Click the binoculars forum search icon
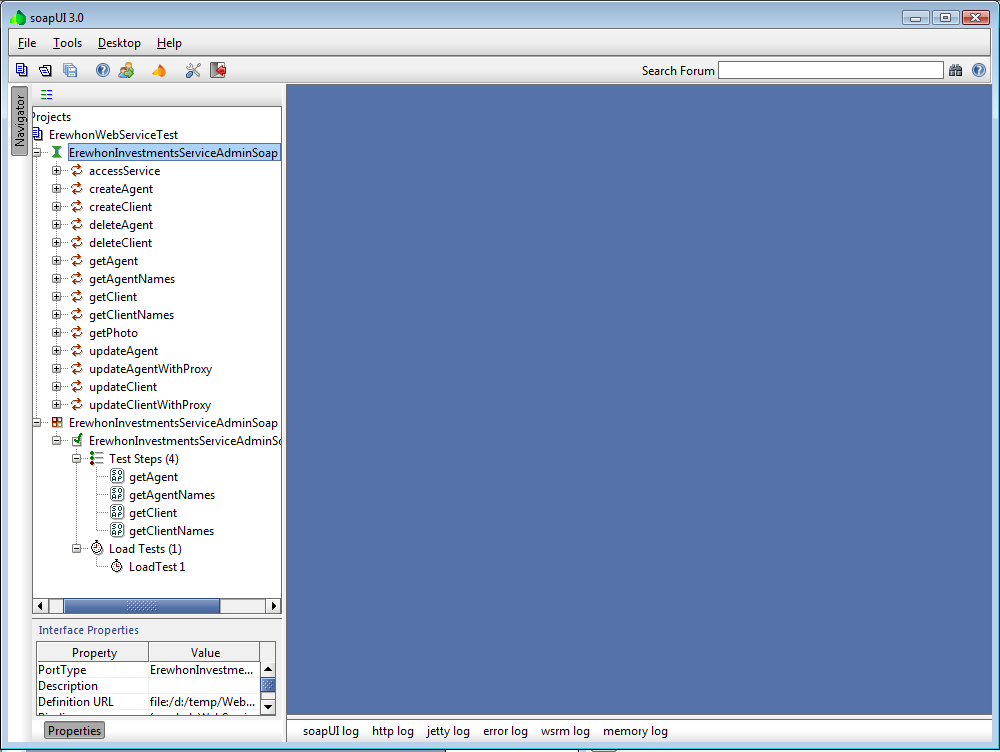This screenshot has height=752, width=1000. (955, 70)
